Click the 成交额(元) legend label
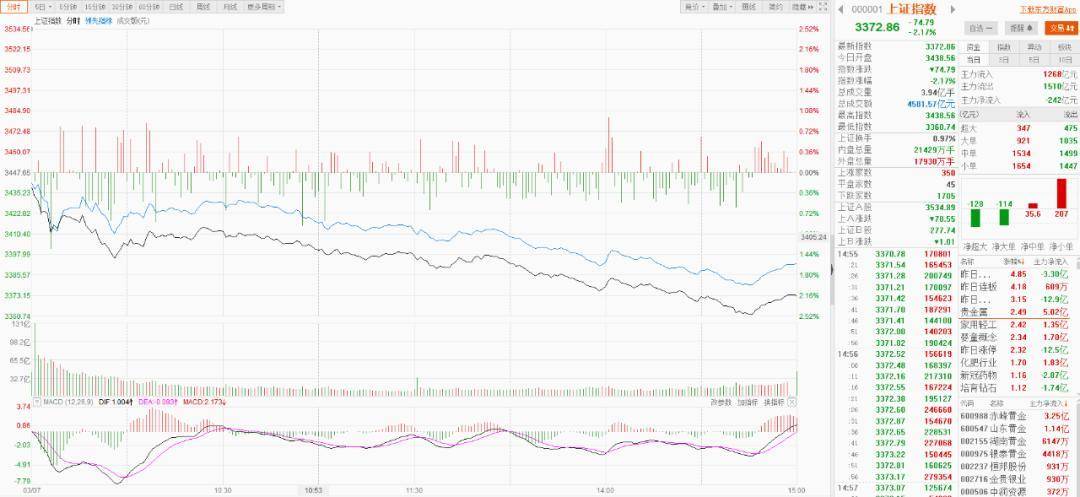1080x497 pixels. (x=132, y=21)
